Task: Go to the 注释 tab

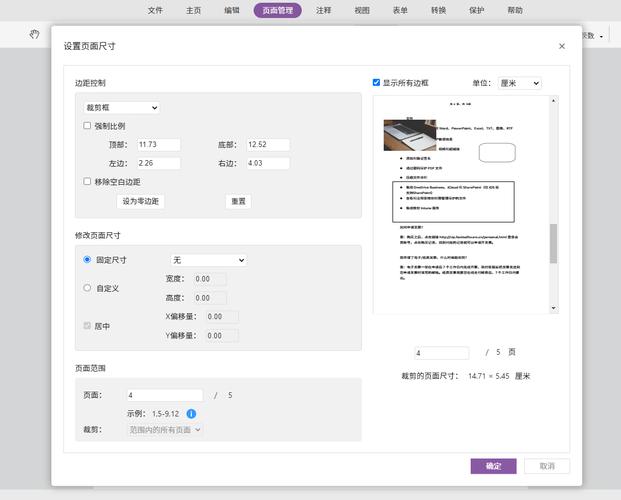Action: (324, 10)
